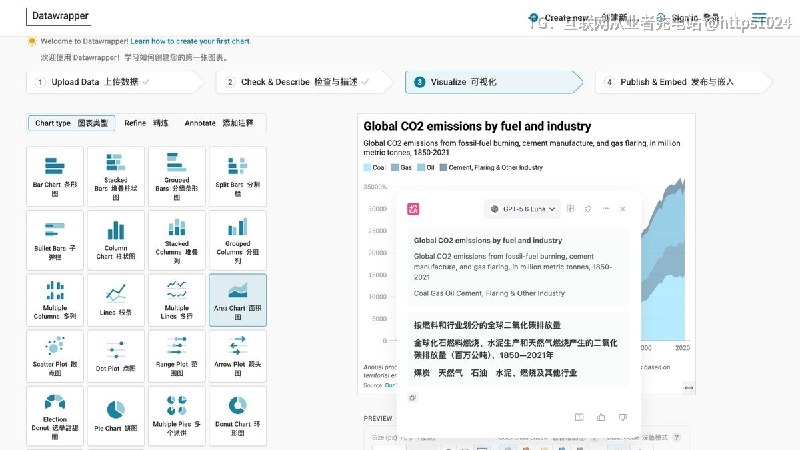This screenshot has height=450, width=800.
Task: Go to step 4 Publish & Embed
Action: (682, 82)
